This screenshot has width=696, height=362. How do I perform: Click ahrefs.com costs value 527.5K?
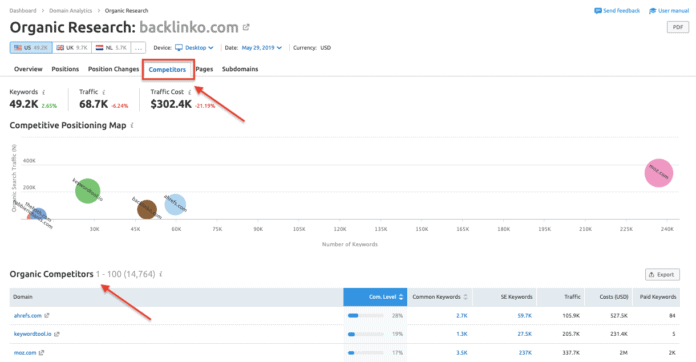pos(619,316)
